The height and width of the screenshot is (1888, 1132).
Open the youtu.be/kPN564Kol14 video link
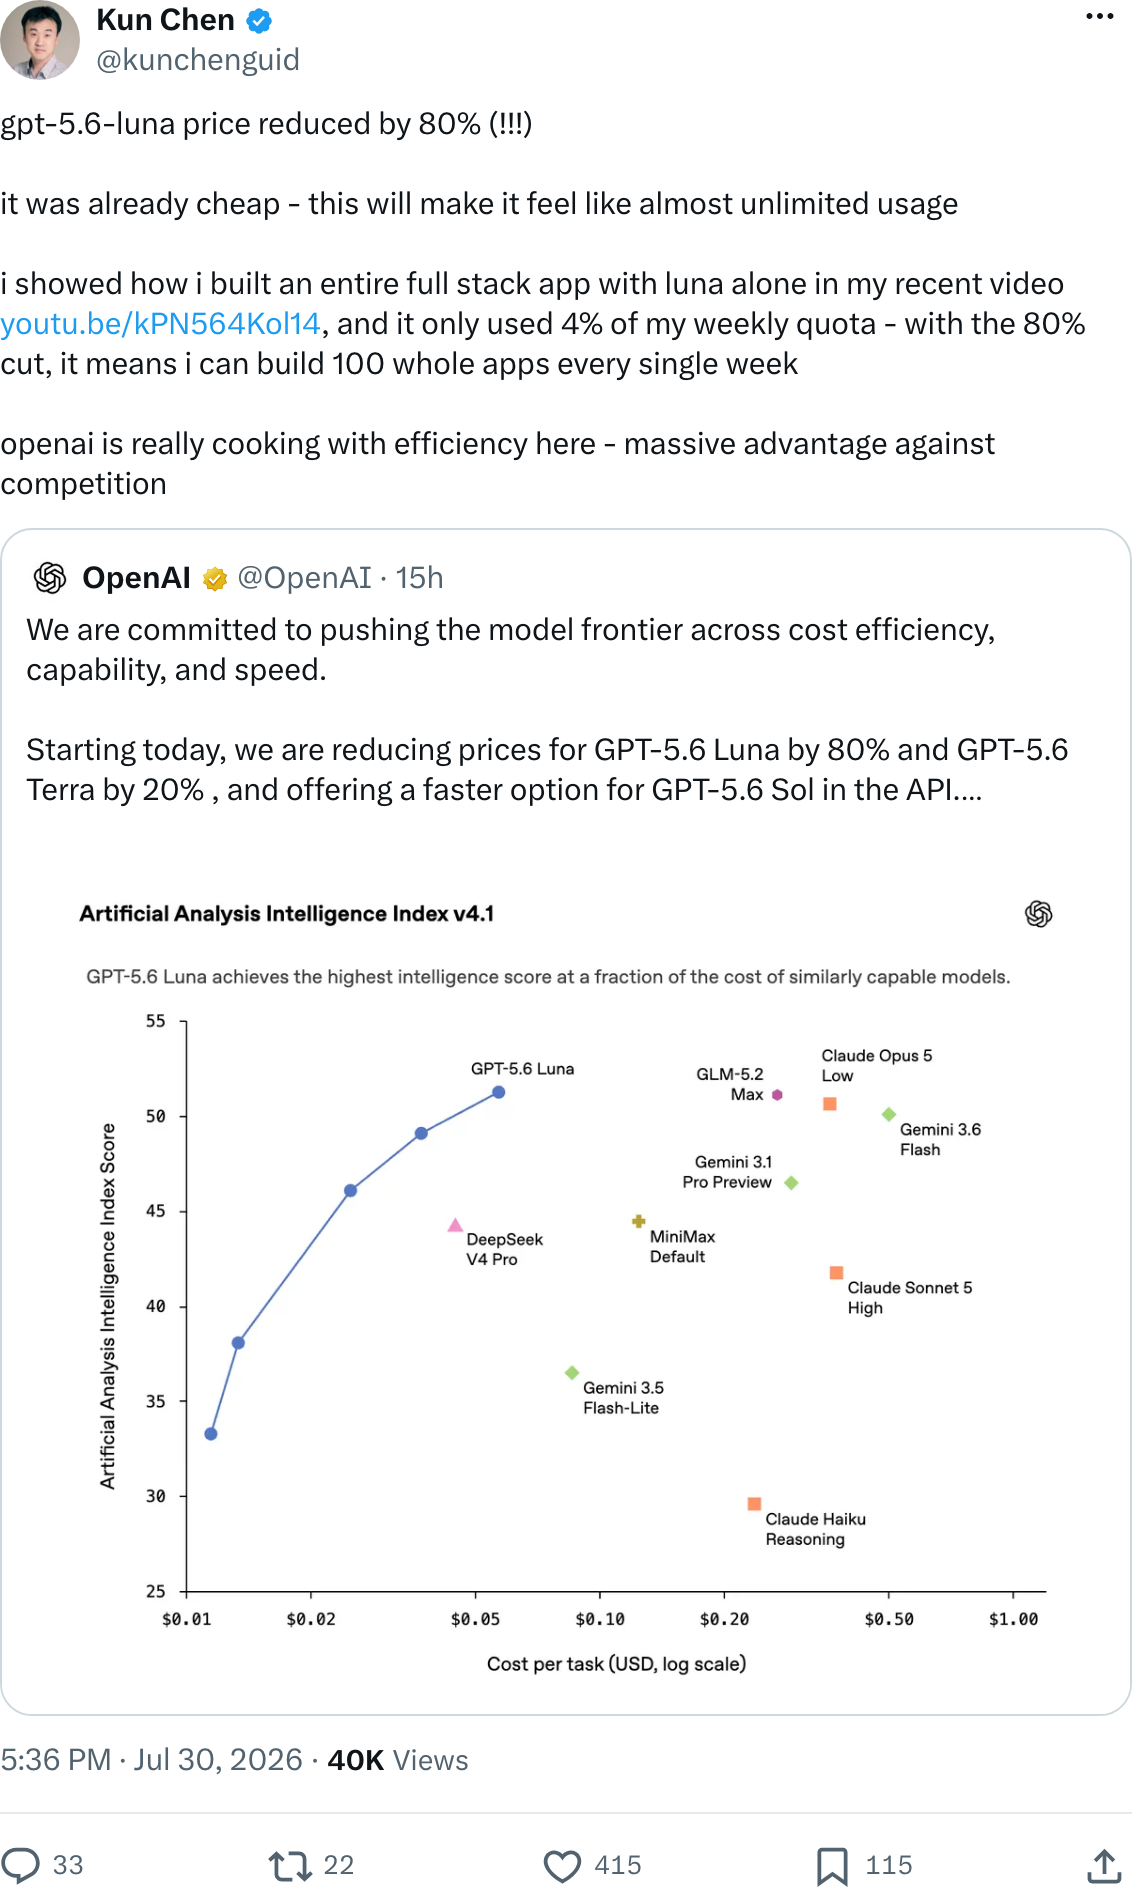pyautogui.click(x=160, y=324)
